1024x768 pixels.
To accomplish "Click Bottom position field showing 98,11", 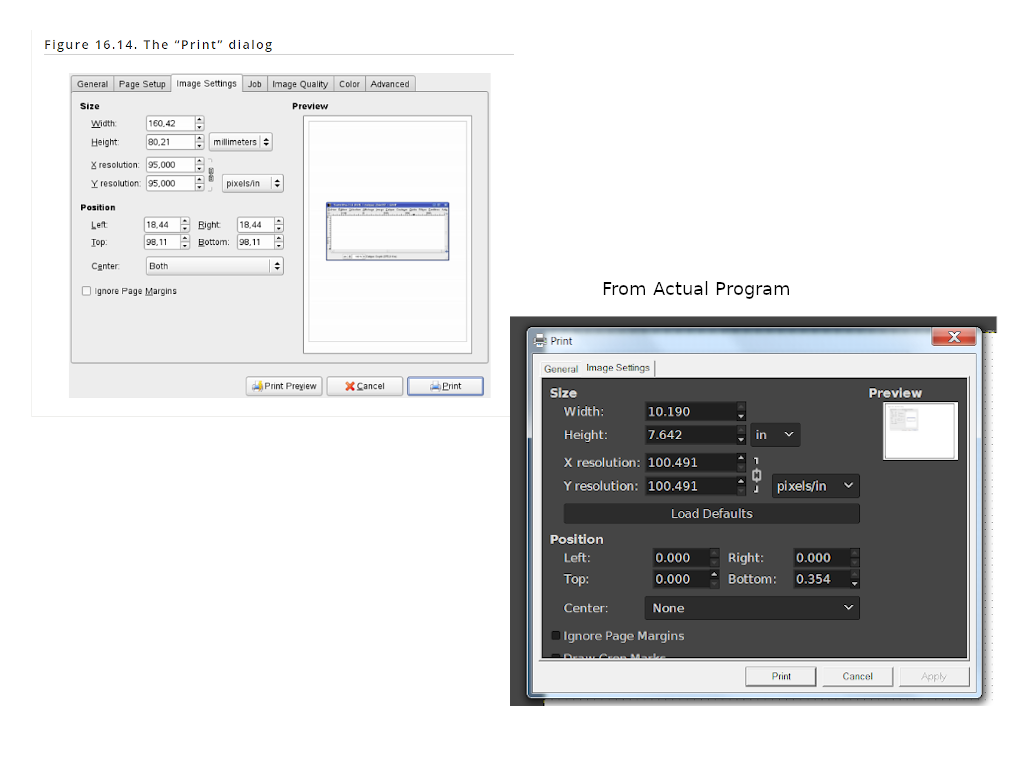I will tap(255, 242).
